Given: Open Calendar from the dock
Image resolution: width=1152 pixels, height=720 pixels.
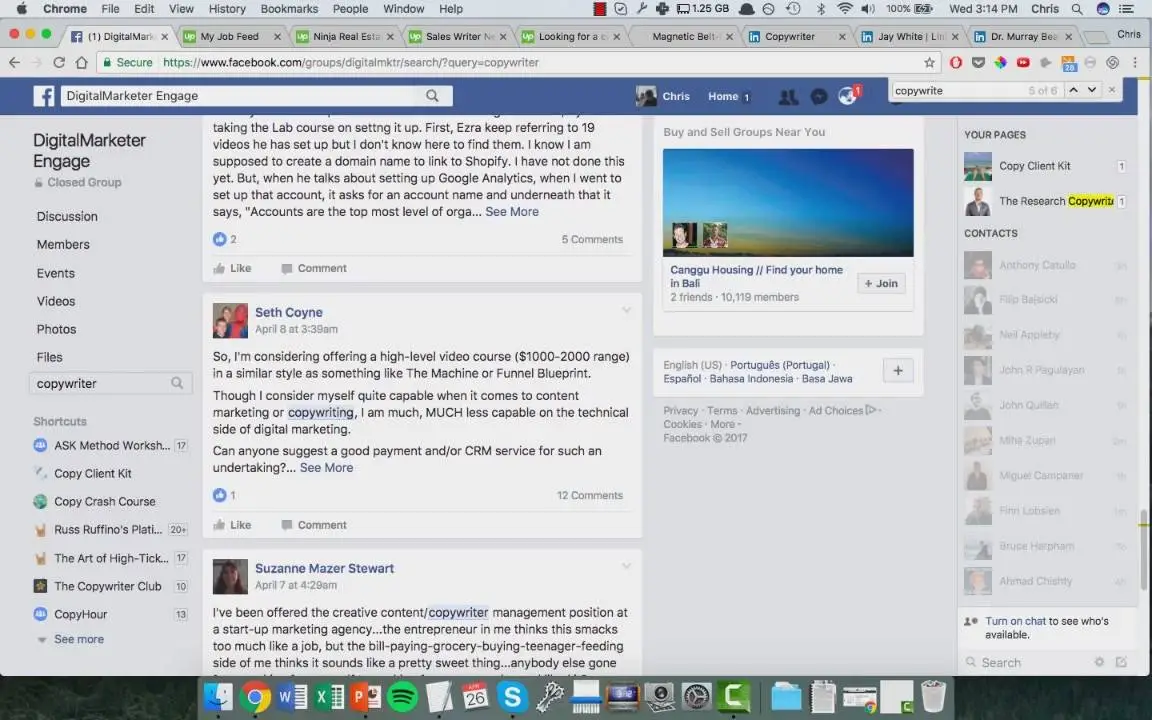Looking at the screenshot, I should click(x=475, y=696).
